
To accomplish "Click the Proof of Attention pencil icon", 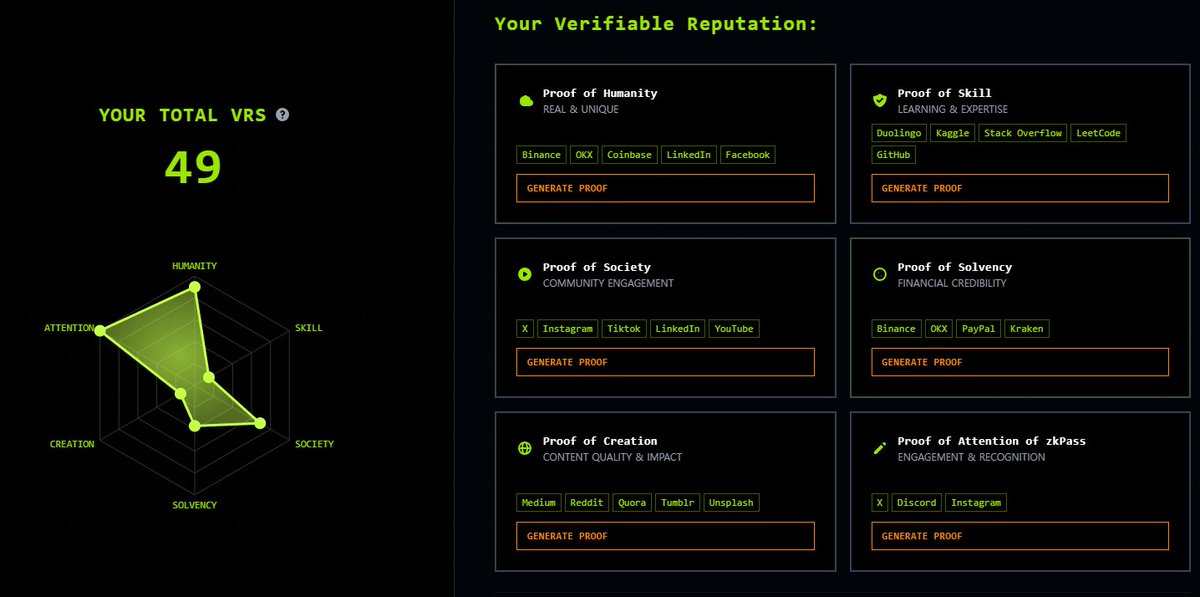I will (x=880, y=448).
